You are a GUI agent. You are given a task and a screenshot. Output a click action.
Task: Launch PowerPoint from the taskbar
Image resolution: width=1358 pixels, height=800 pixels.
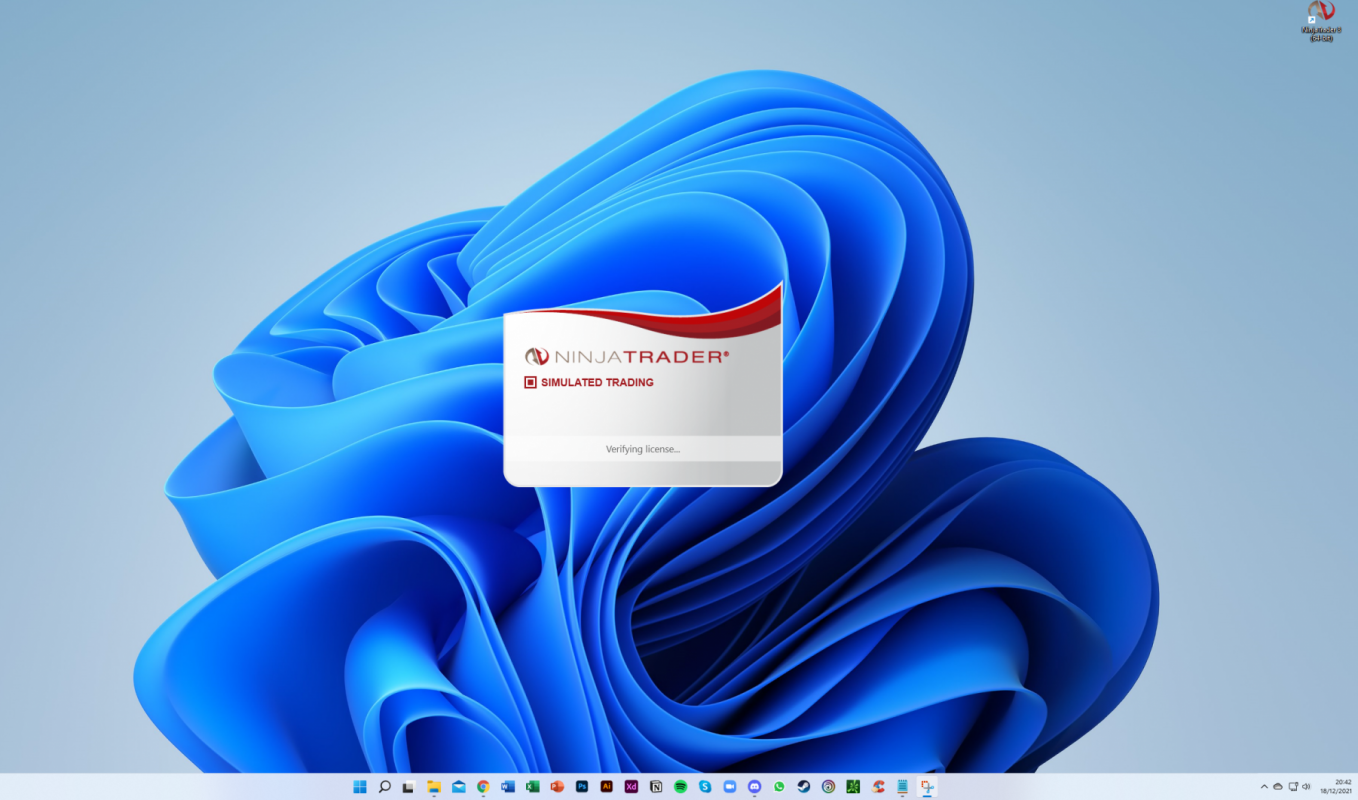[557, 787]
